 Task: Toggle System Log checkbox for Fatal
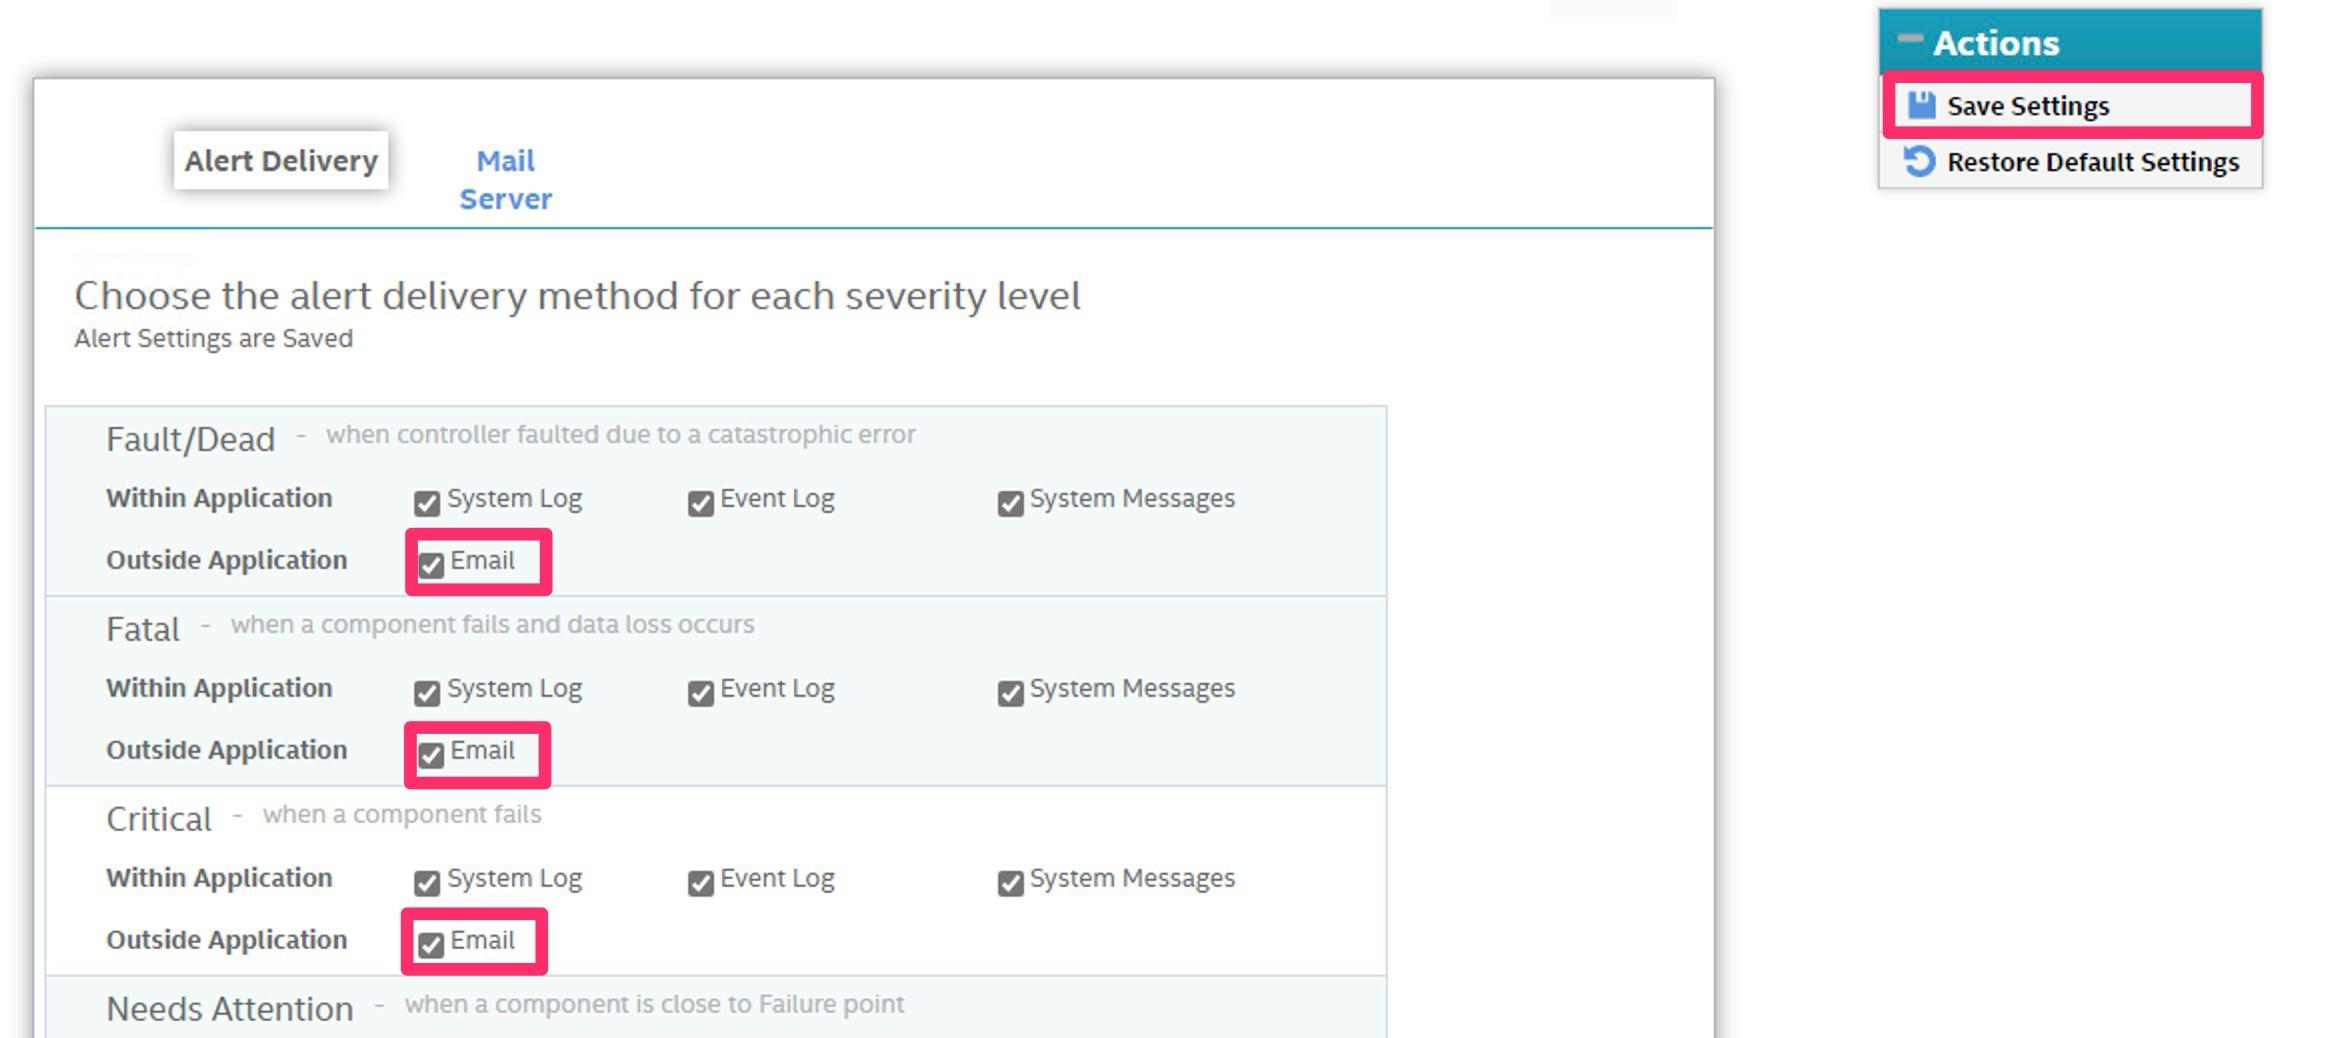tap(427, 693)
